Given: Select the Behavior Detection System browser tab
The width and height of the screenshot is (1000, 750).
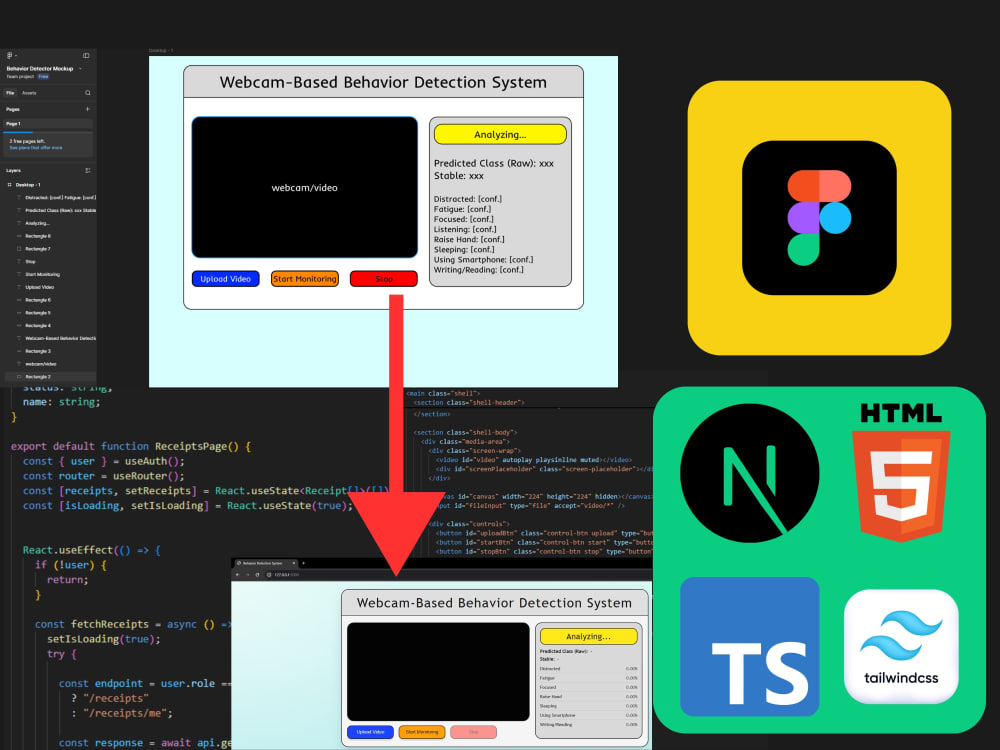Looking at the screenshot, I should coord(265,563).
